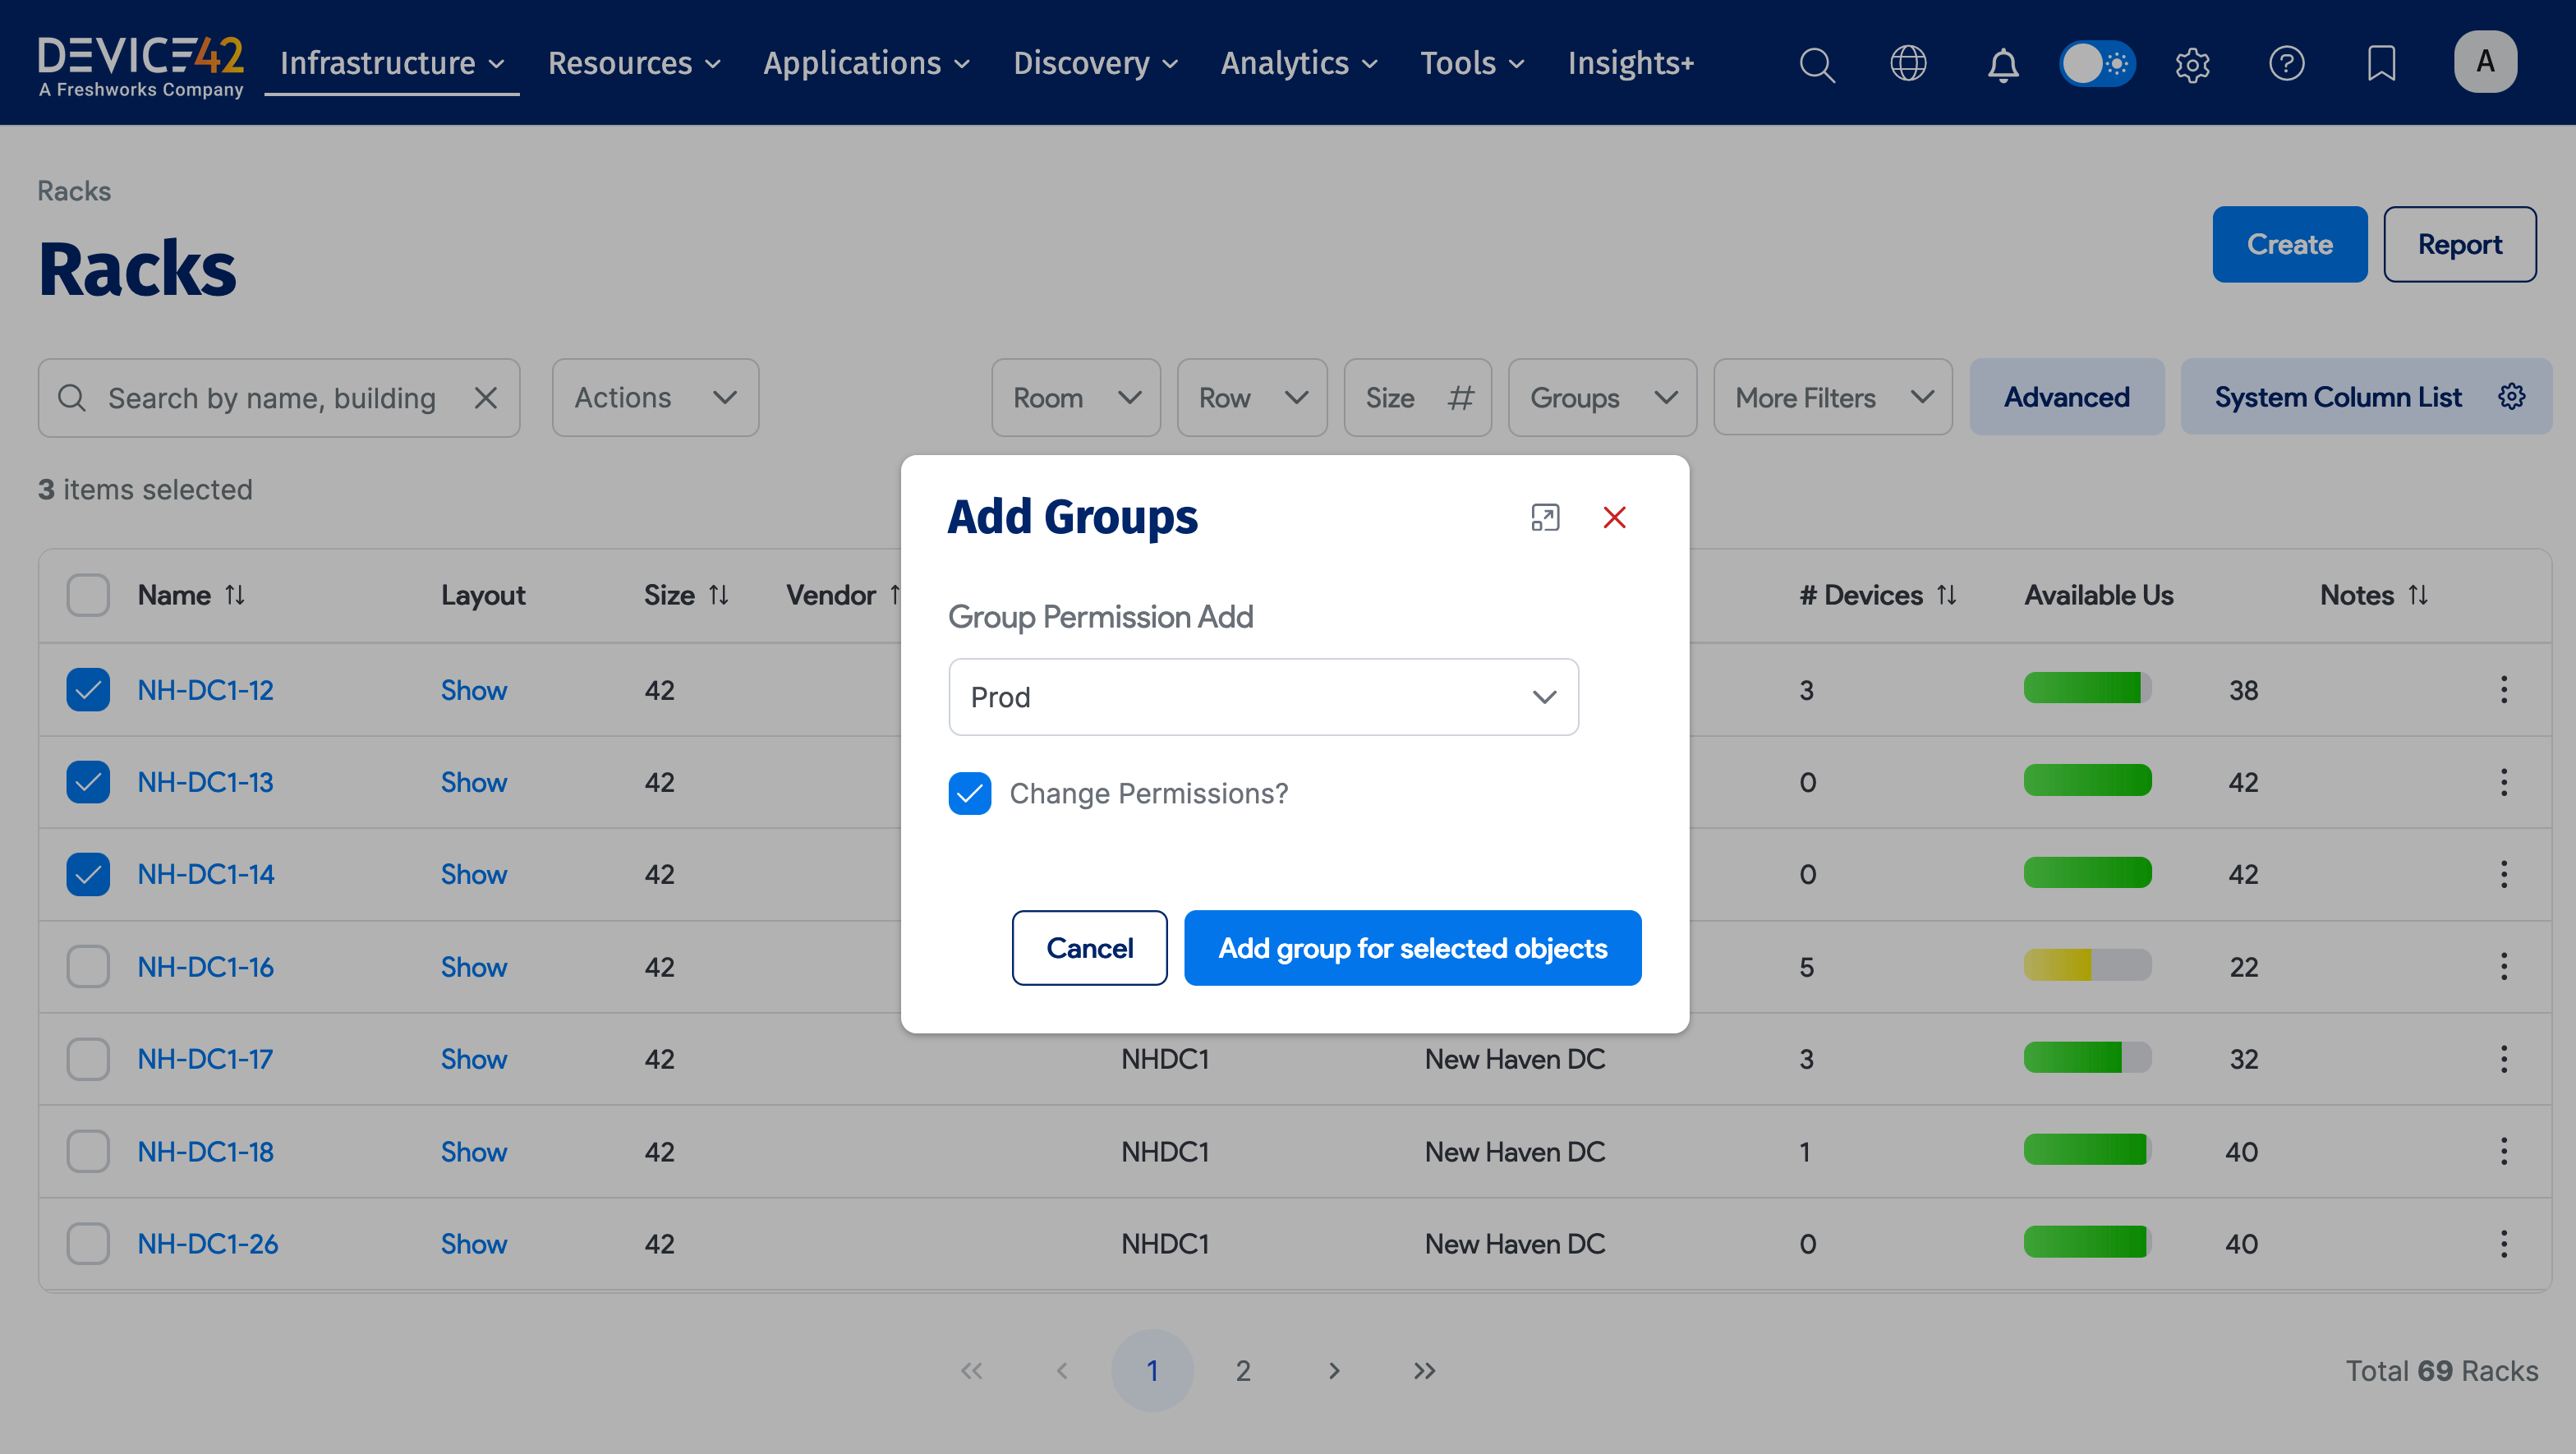
Task: Open the language/globe selector
Action: (1910, 64)
